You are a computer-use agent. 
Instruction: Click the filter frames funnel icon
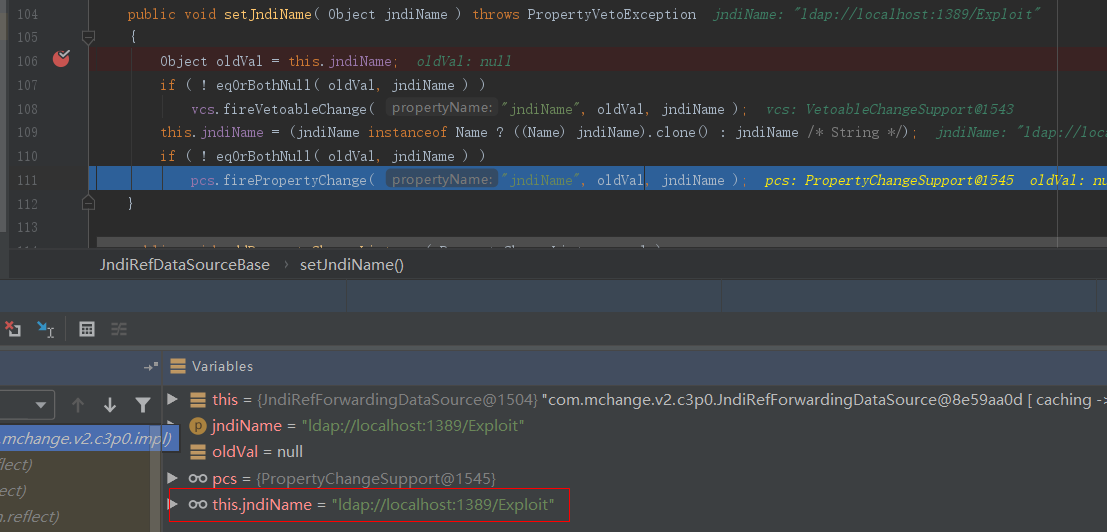click(143, 405)
